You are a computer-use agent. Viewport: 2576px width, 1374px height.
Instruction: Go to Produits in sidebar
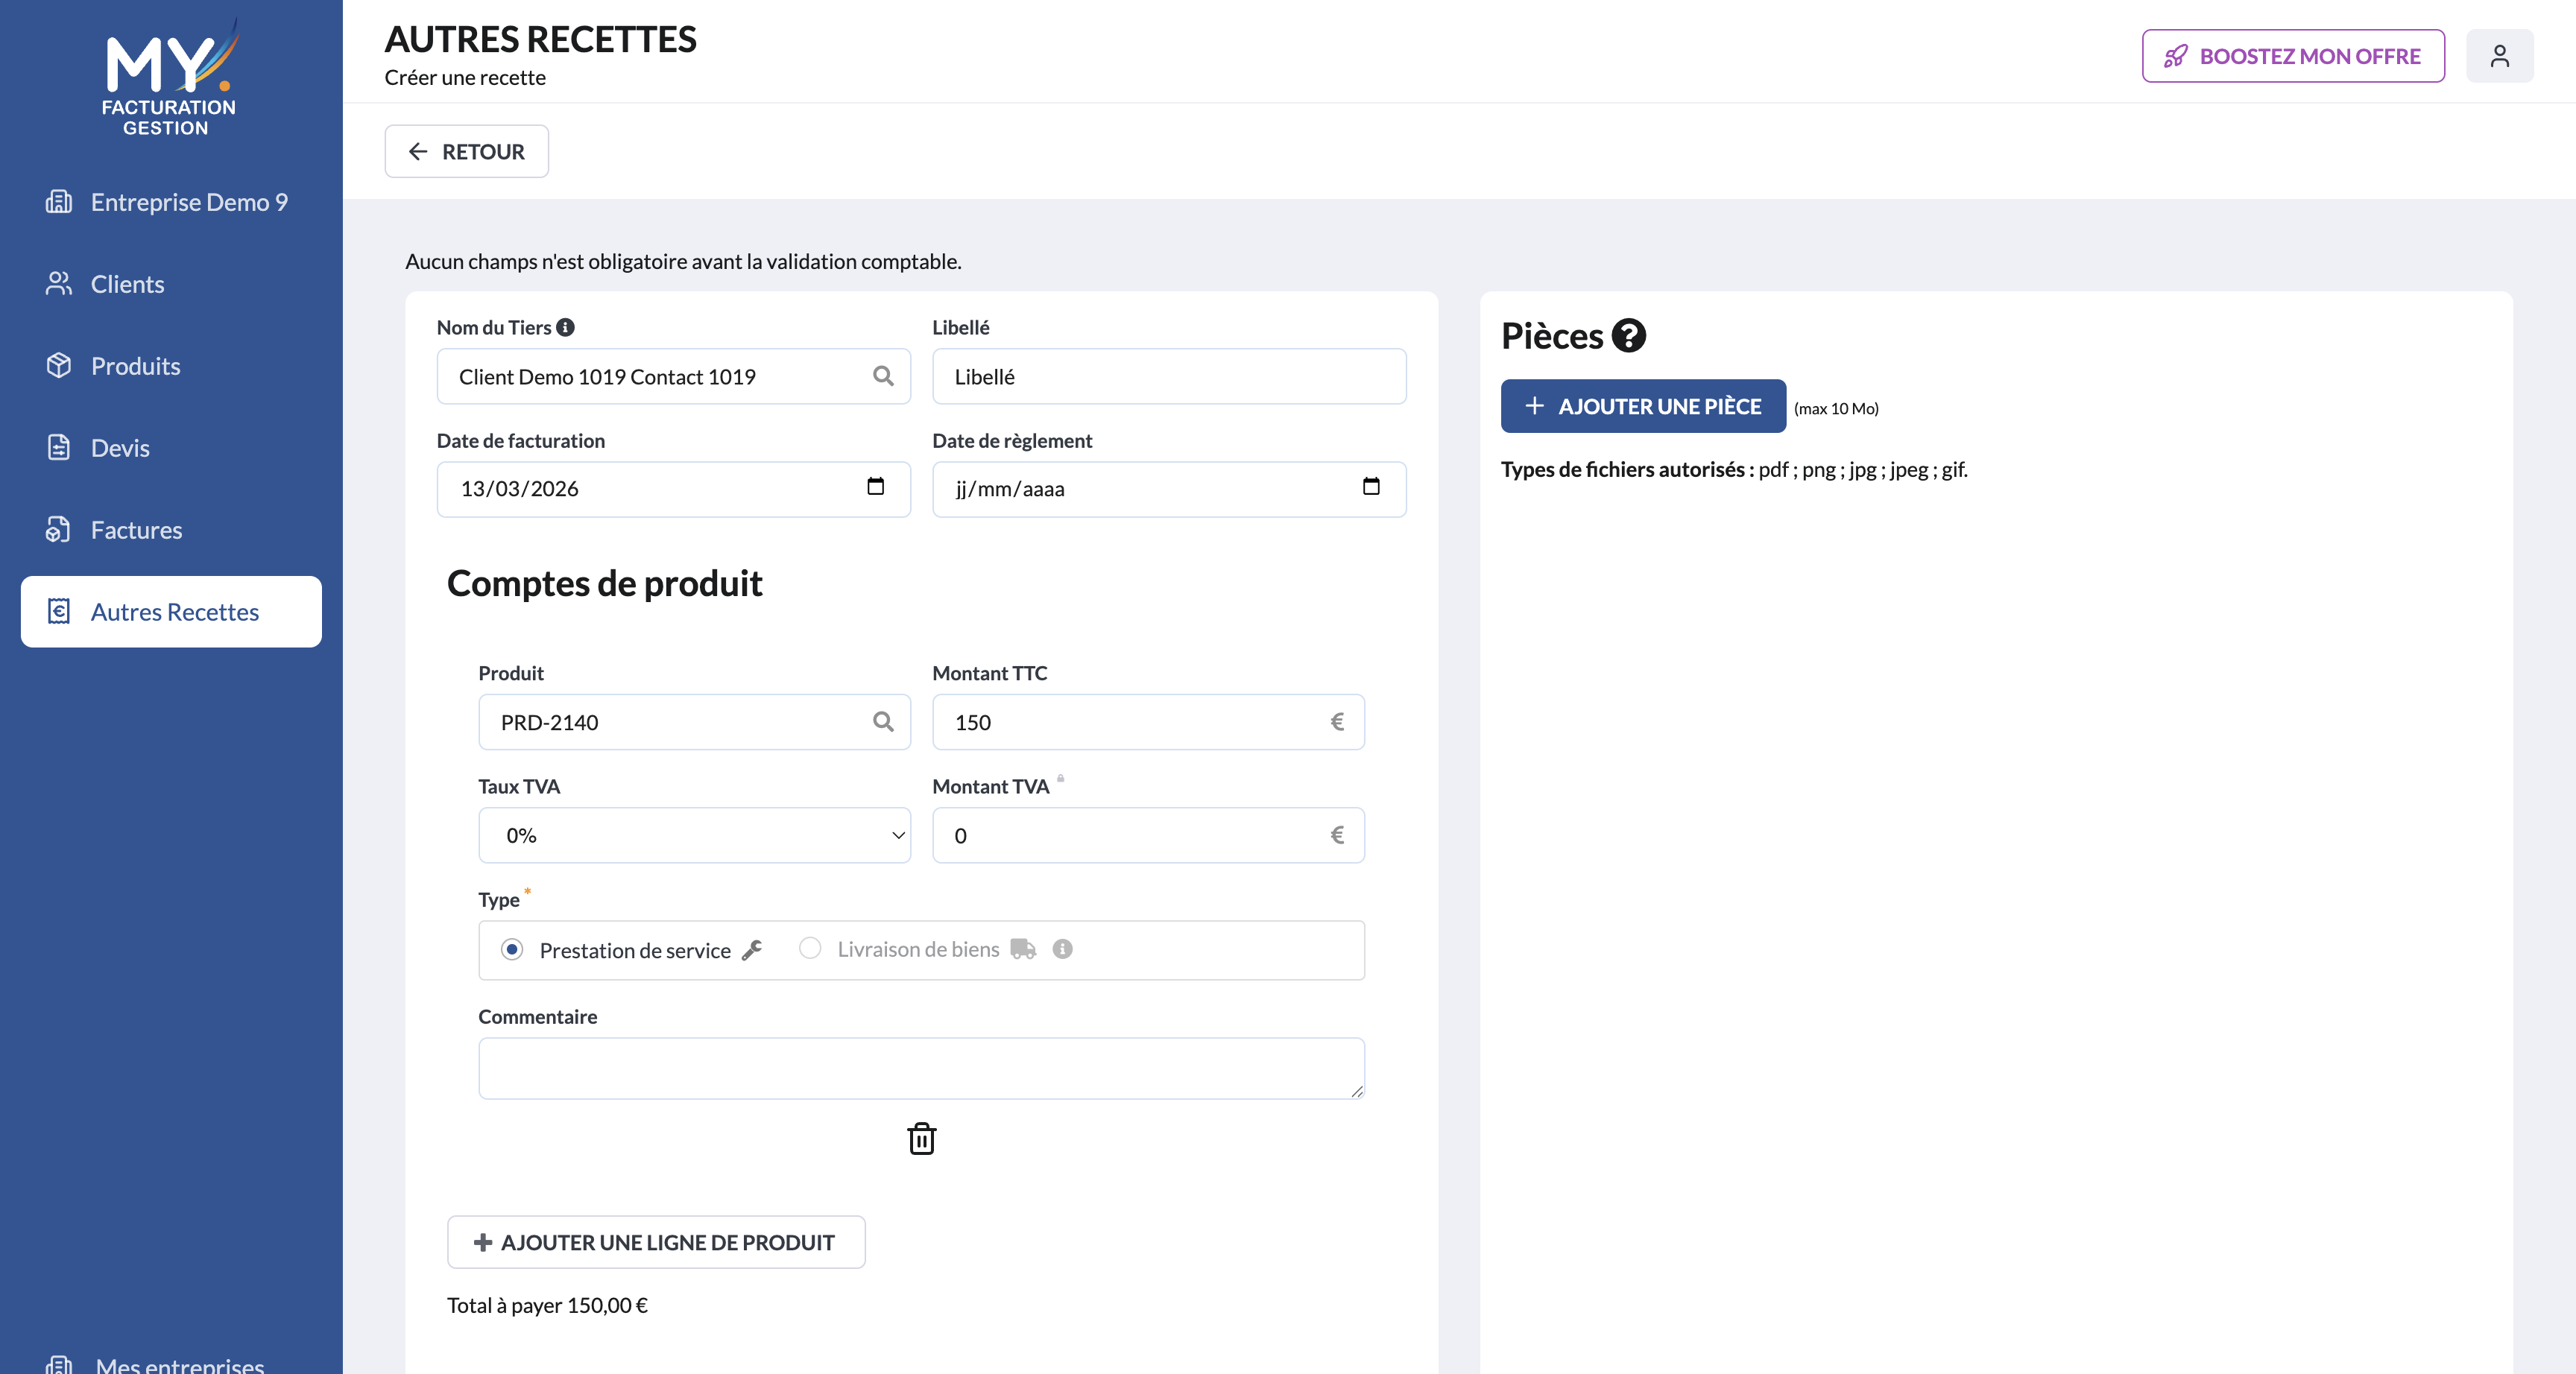pyautogui.click(x=171, y=366)
